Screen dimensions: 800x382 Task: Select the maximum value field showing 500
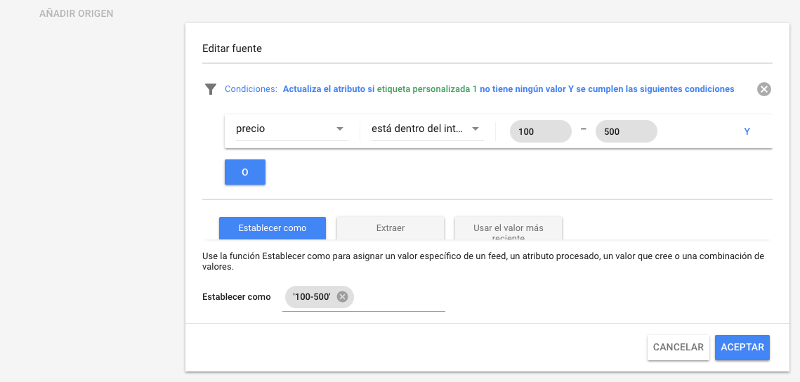tap(626, 132)
